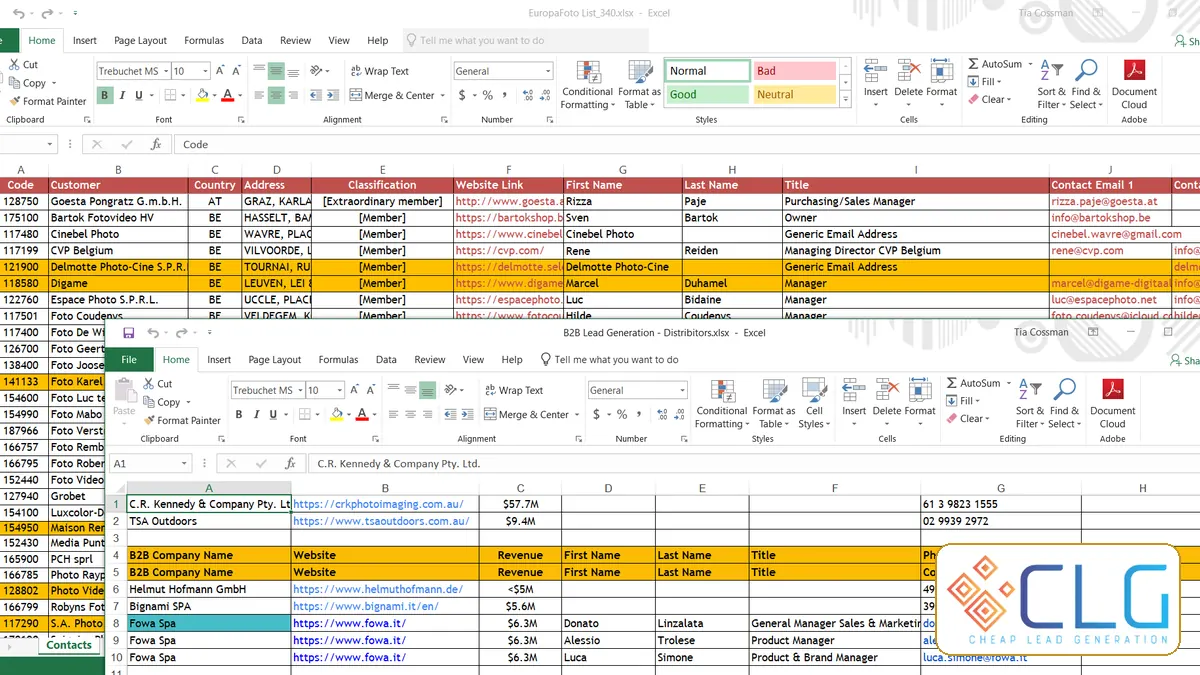The height and width of the screenshot is (675, 1200).
Task: Click Insert Function fx in B2B window
Action: click(290, 464)
